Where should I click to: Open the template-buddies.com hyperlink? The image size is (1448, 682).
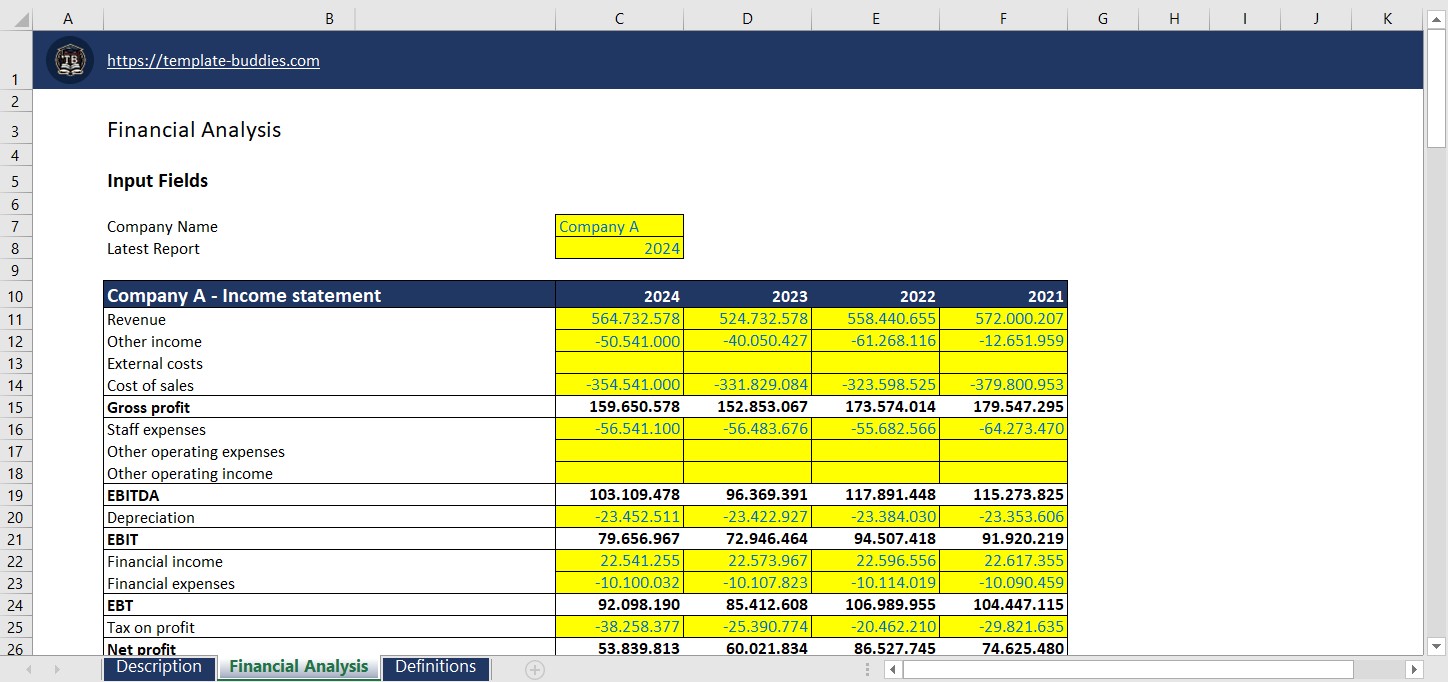(x=213, y=60)
